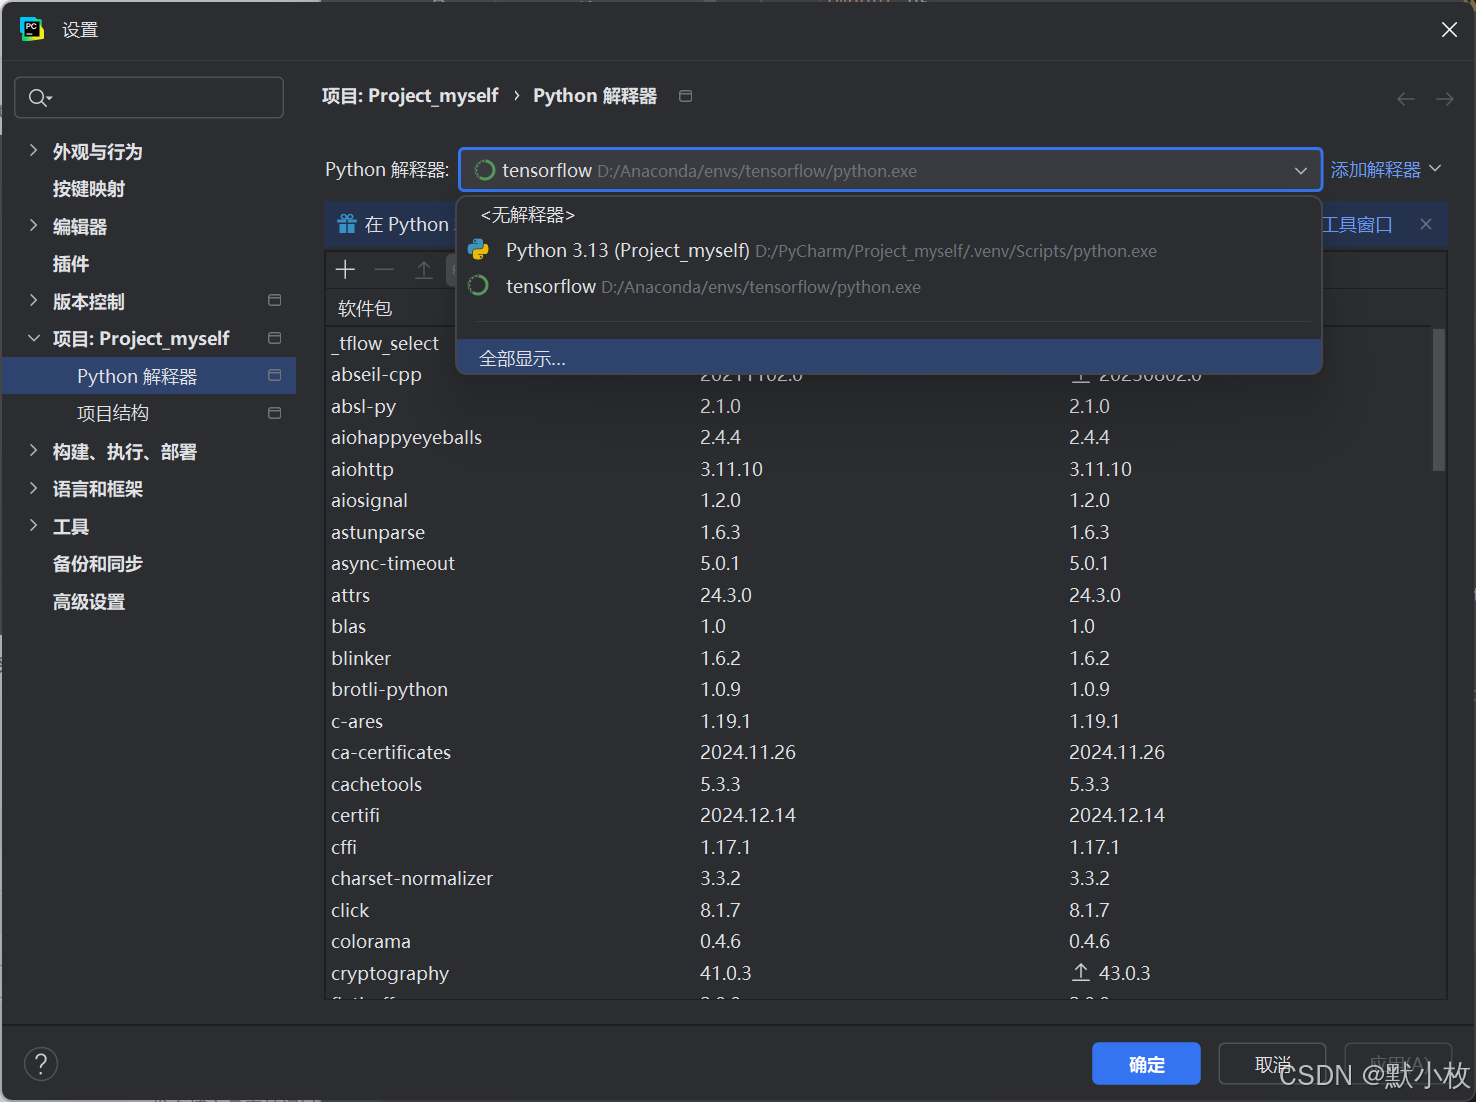Expand the 构建、执行、部署 section
Viewport: 1476px width, 1102px height.
(x=33, y=450)
